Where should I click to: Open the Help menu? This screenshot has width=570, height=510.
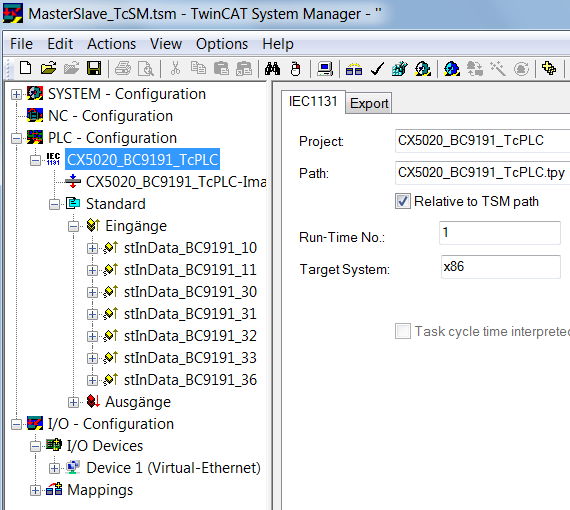click(x=278, y=44)
